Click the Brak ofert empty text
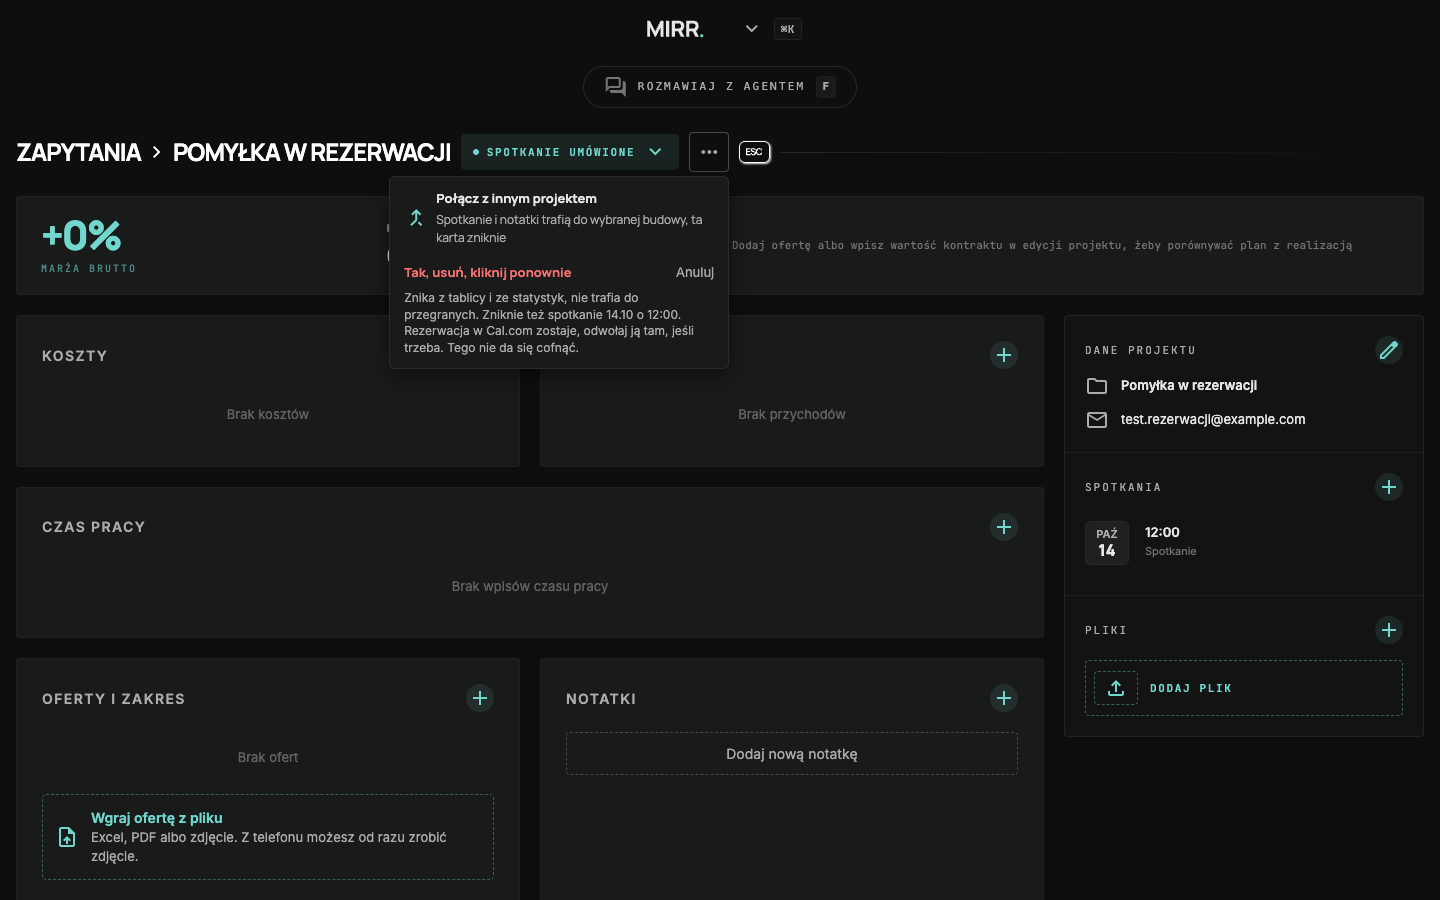Screen dimensions: 1440x900 268,758
